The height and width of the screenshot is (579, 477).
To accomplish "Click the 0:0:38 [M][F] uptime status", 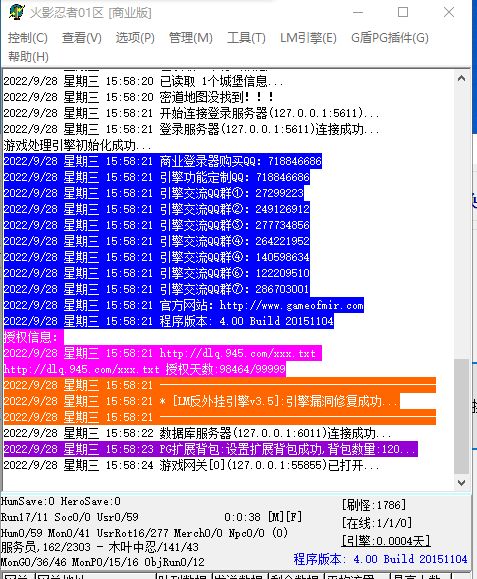I will tap(263, 517).
